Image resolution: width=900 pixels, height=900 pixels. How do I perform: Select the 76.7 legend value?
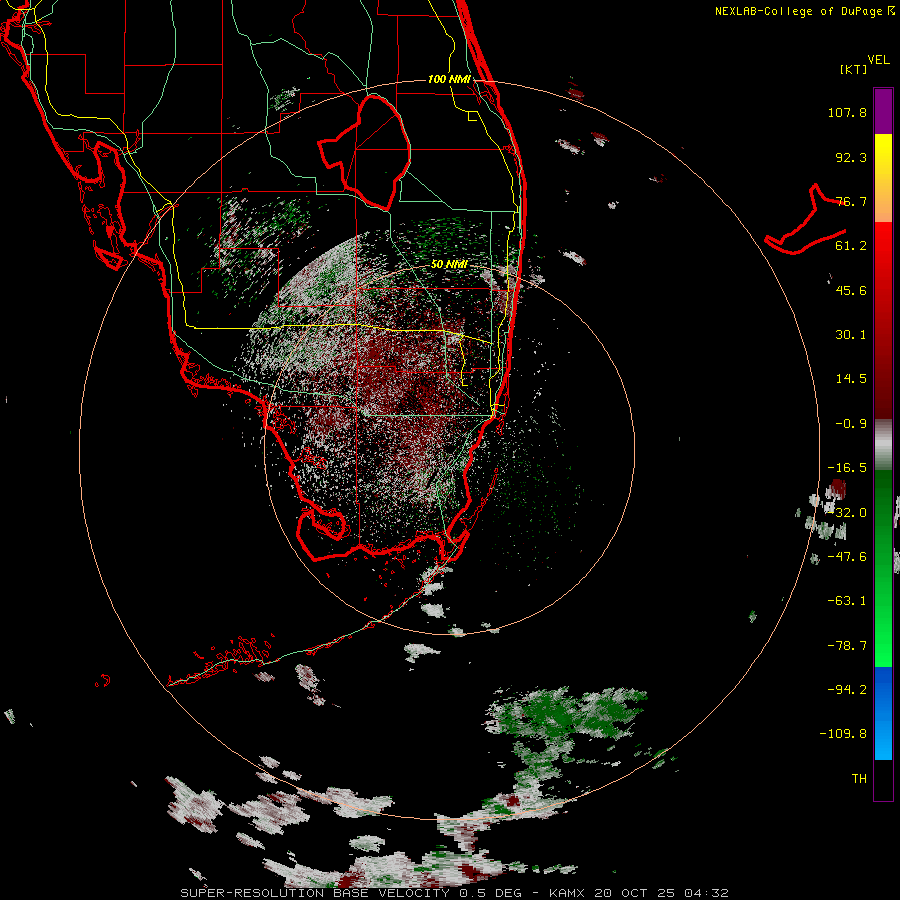(x=851, y=201)
